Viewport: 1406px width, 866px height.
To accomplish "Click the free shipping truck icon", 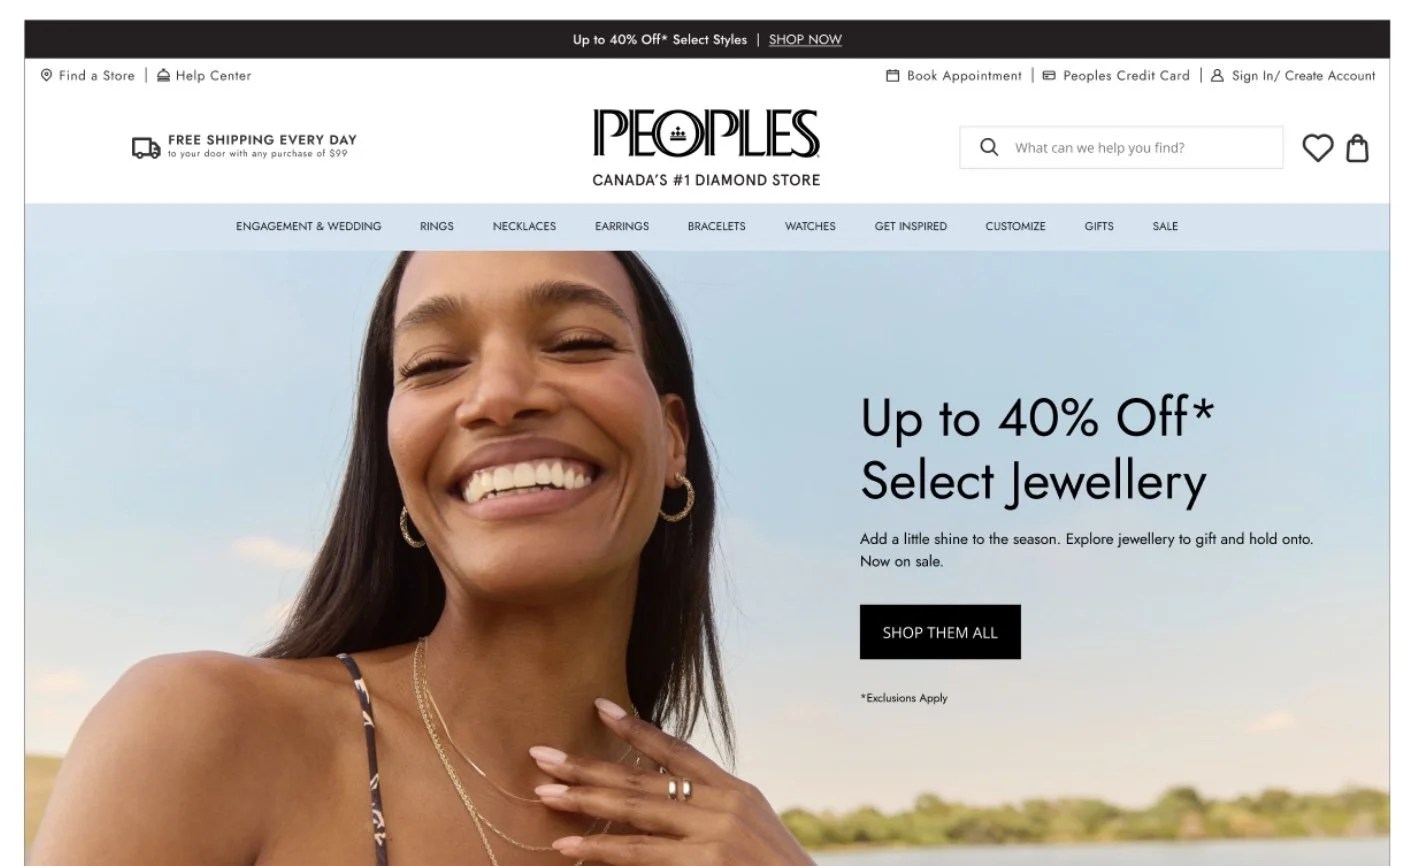I will pyautogui.click(x=146, y=148).
